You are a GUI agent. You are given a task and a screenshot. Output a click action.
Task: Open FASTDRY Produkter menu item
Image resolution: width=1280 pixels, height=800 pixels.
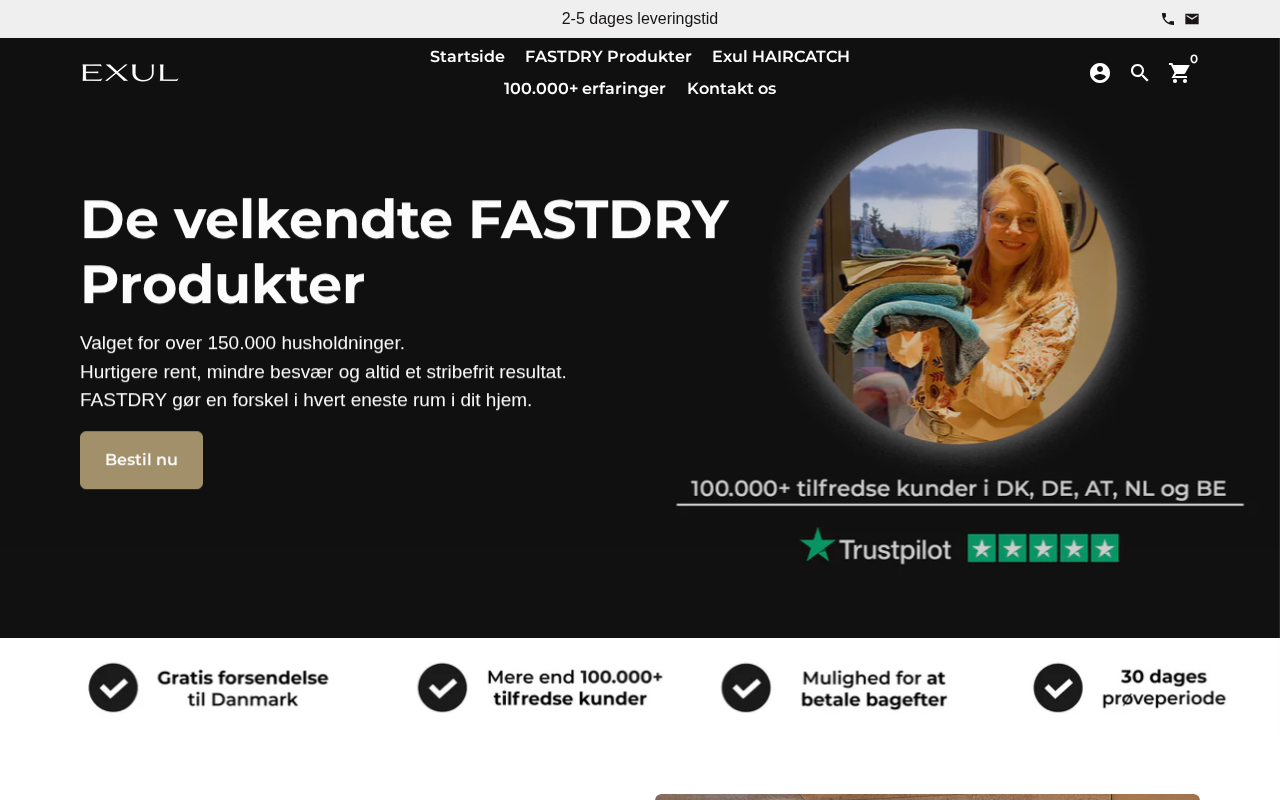[608, 57]
